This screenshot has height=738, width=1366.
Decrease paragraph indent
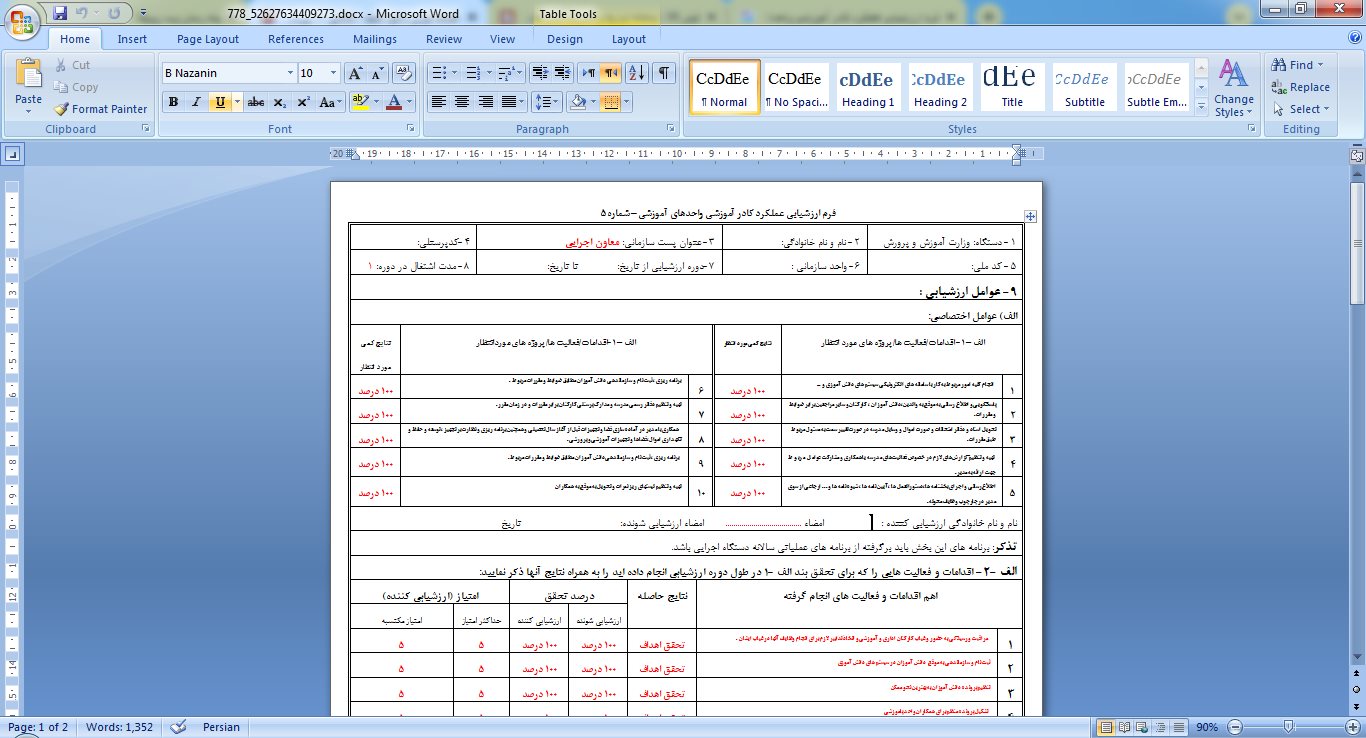540,73
